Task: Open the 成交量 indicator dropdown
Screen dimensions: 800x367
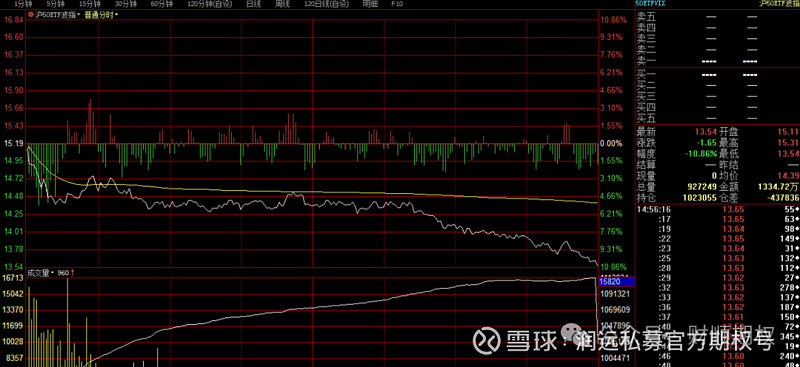Action: [x=42, y=273]
